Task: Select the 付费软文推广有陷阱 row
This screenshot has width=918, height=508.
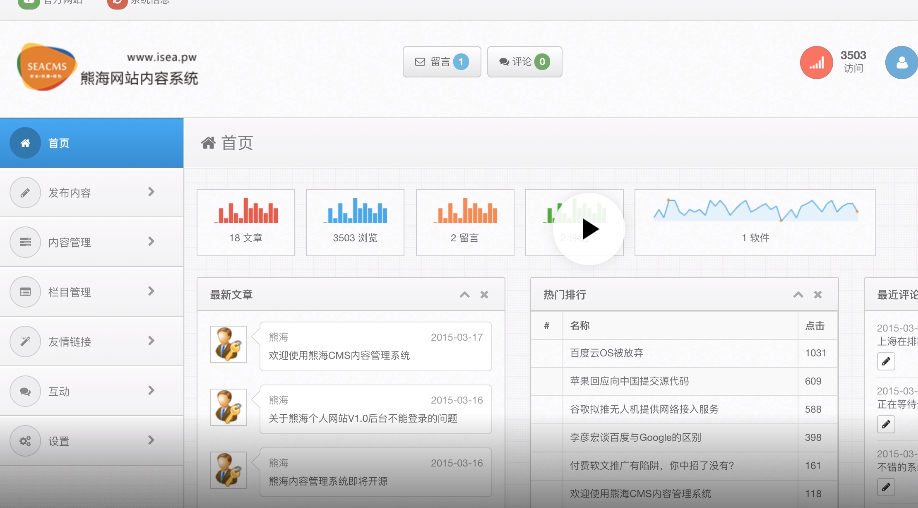Action: (684, 465)
